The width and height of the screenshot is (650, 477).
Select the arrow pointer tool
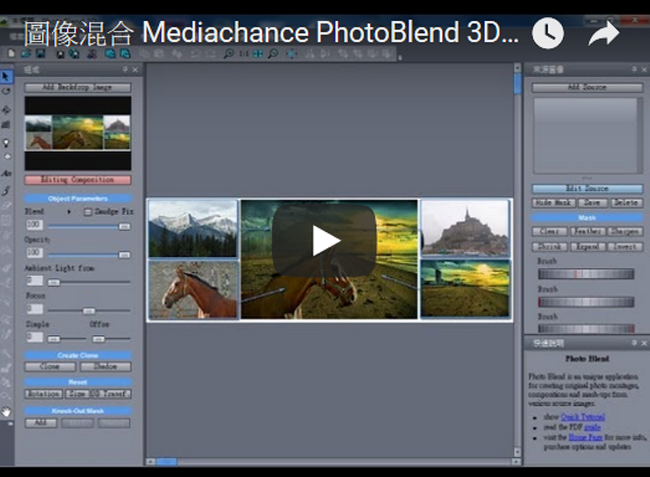click(x=7, y=76)
